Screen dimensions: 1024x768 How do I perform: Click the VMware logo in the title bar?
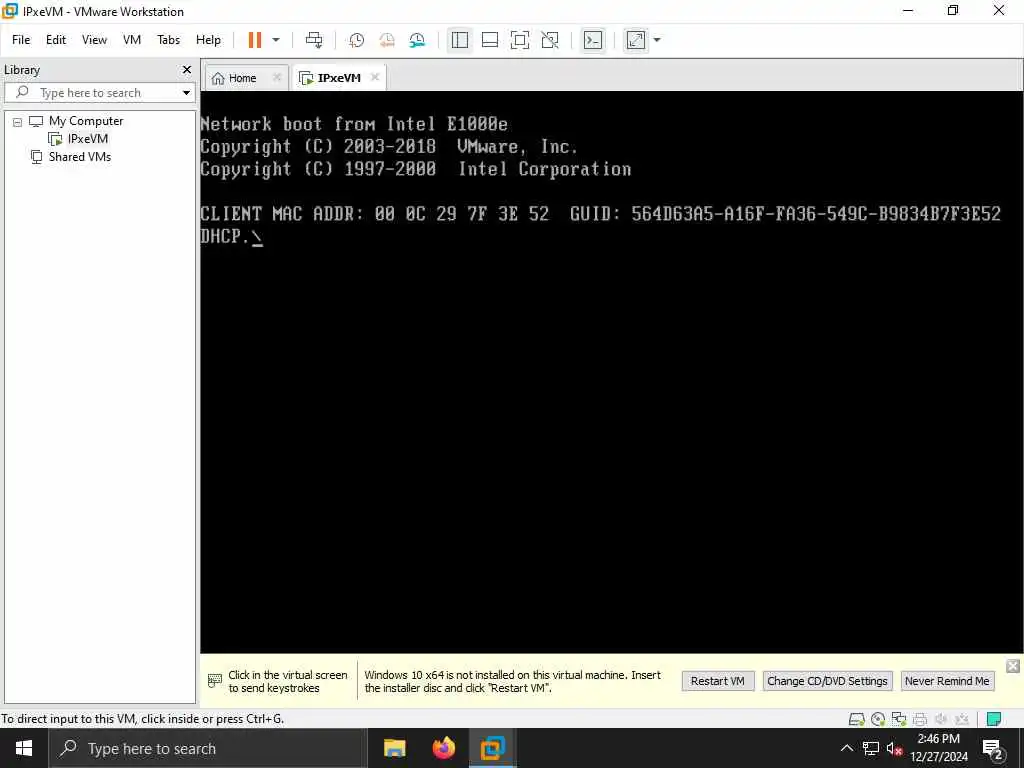(10, 11)
